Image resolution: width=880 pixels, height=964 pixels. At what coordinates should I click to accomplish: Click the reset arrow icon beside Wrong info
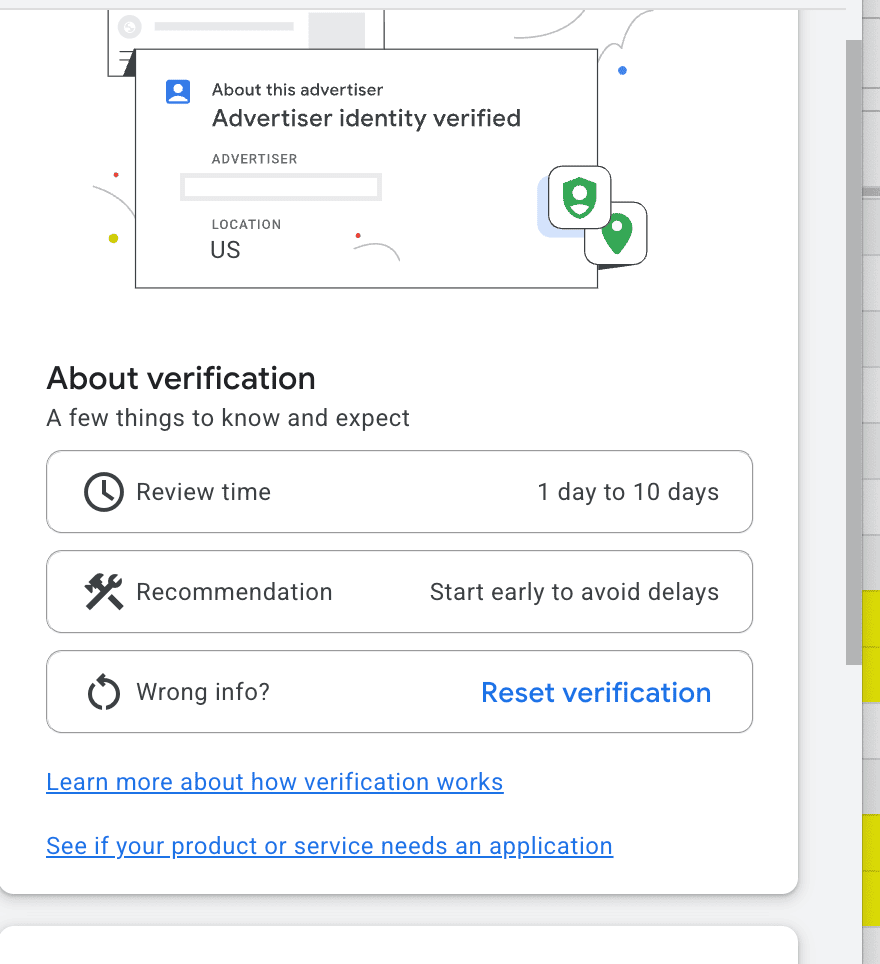pos(103,692)
